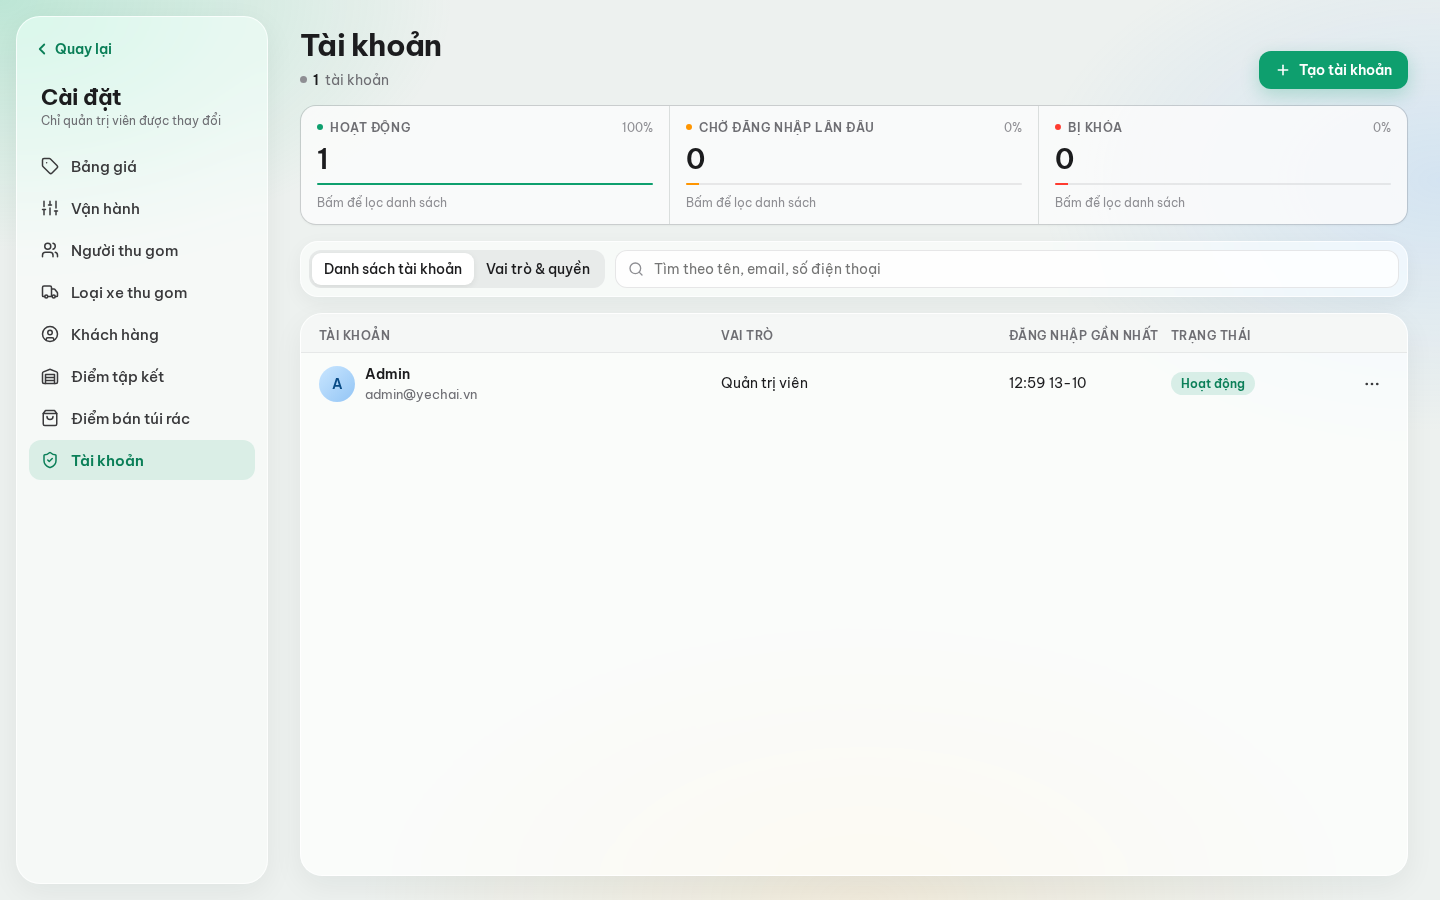1440x900 pixels.
Task: Click the VAI TRÒ column header
Action: (747, 335)
